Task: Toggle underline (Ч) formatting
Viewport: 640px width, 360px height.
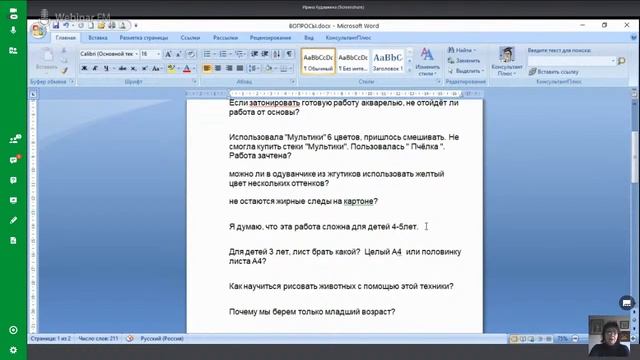Action: tap(106, 68)
